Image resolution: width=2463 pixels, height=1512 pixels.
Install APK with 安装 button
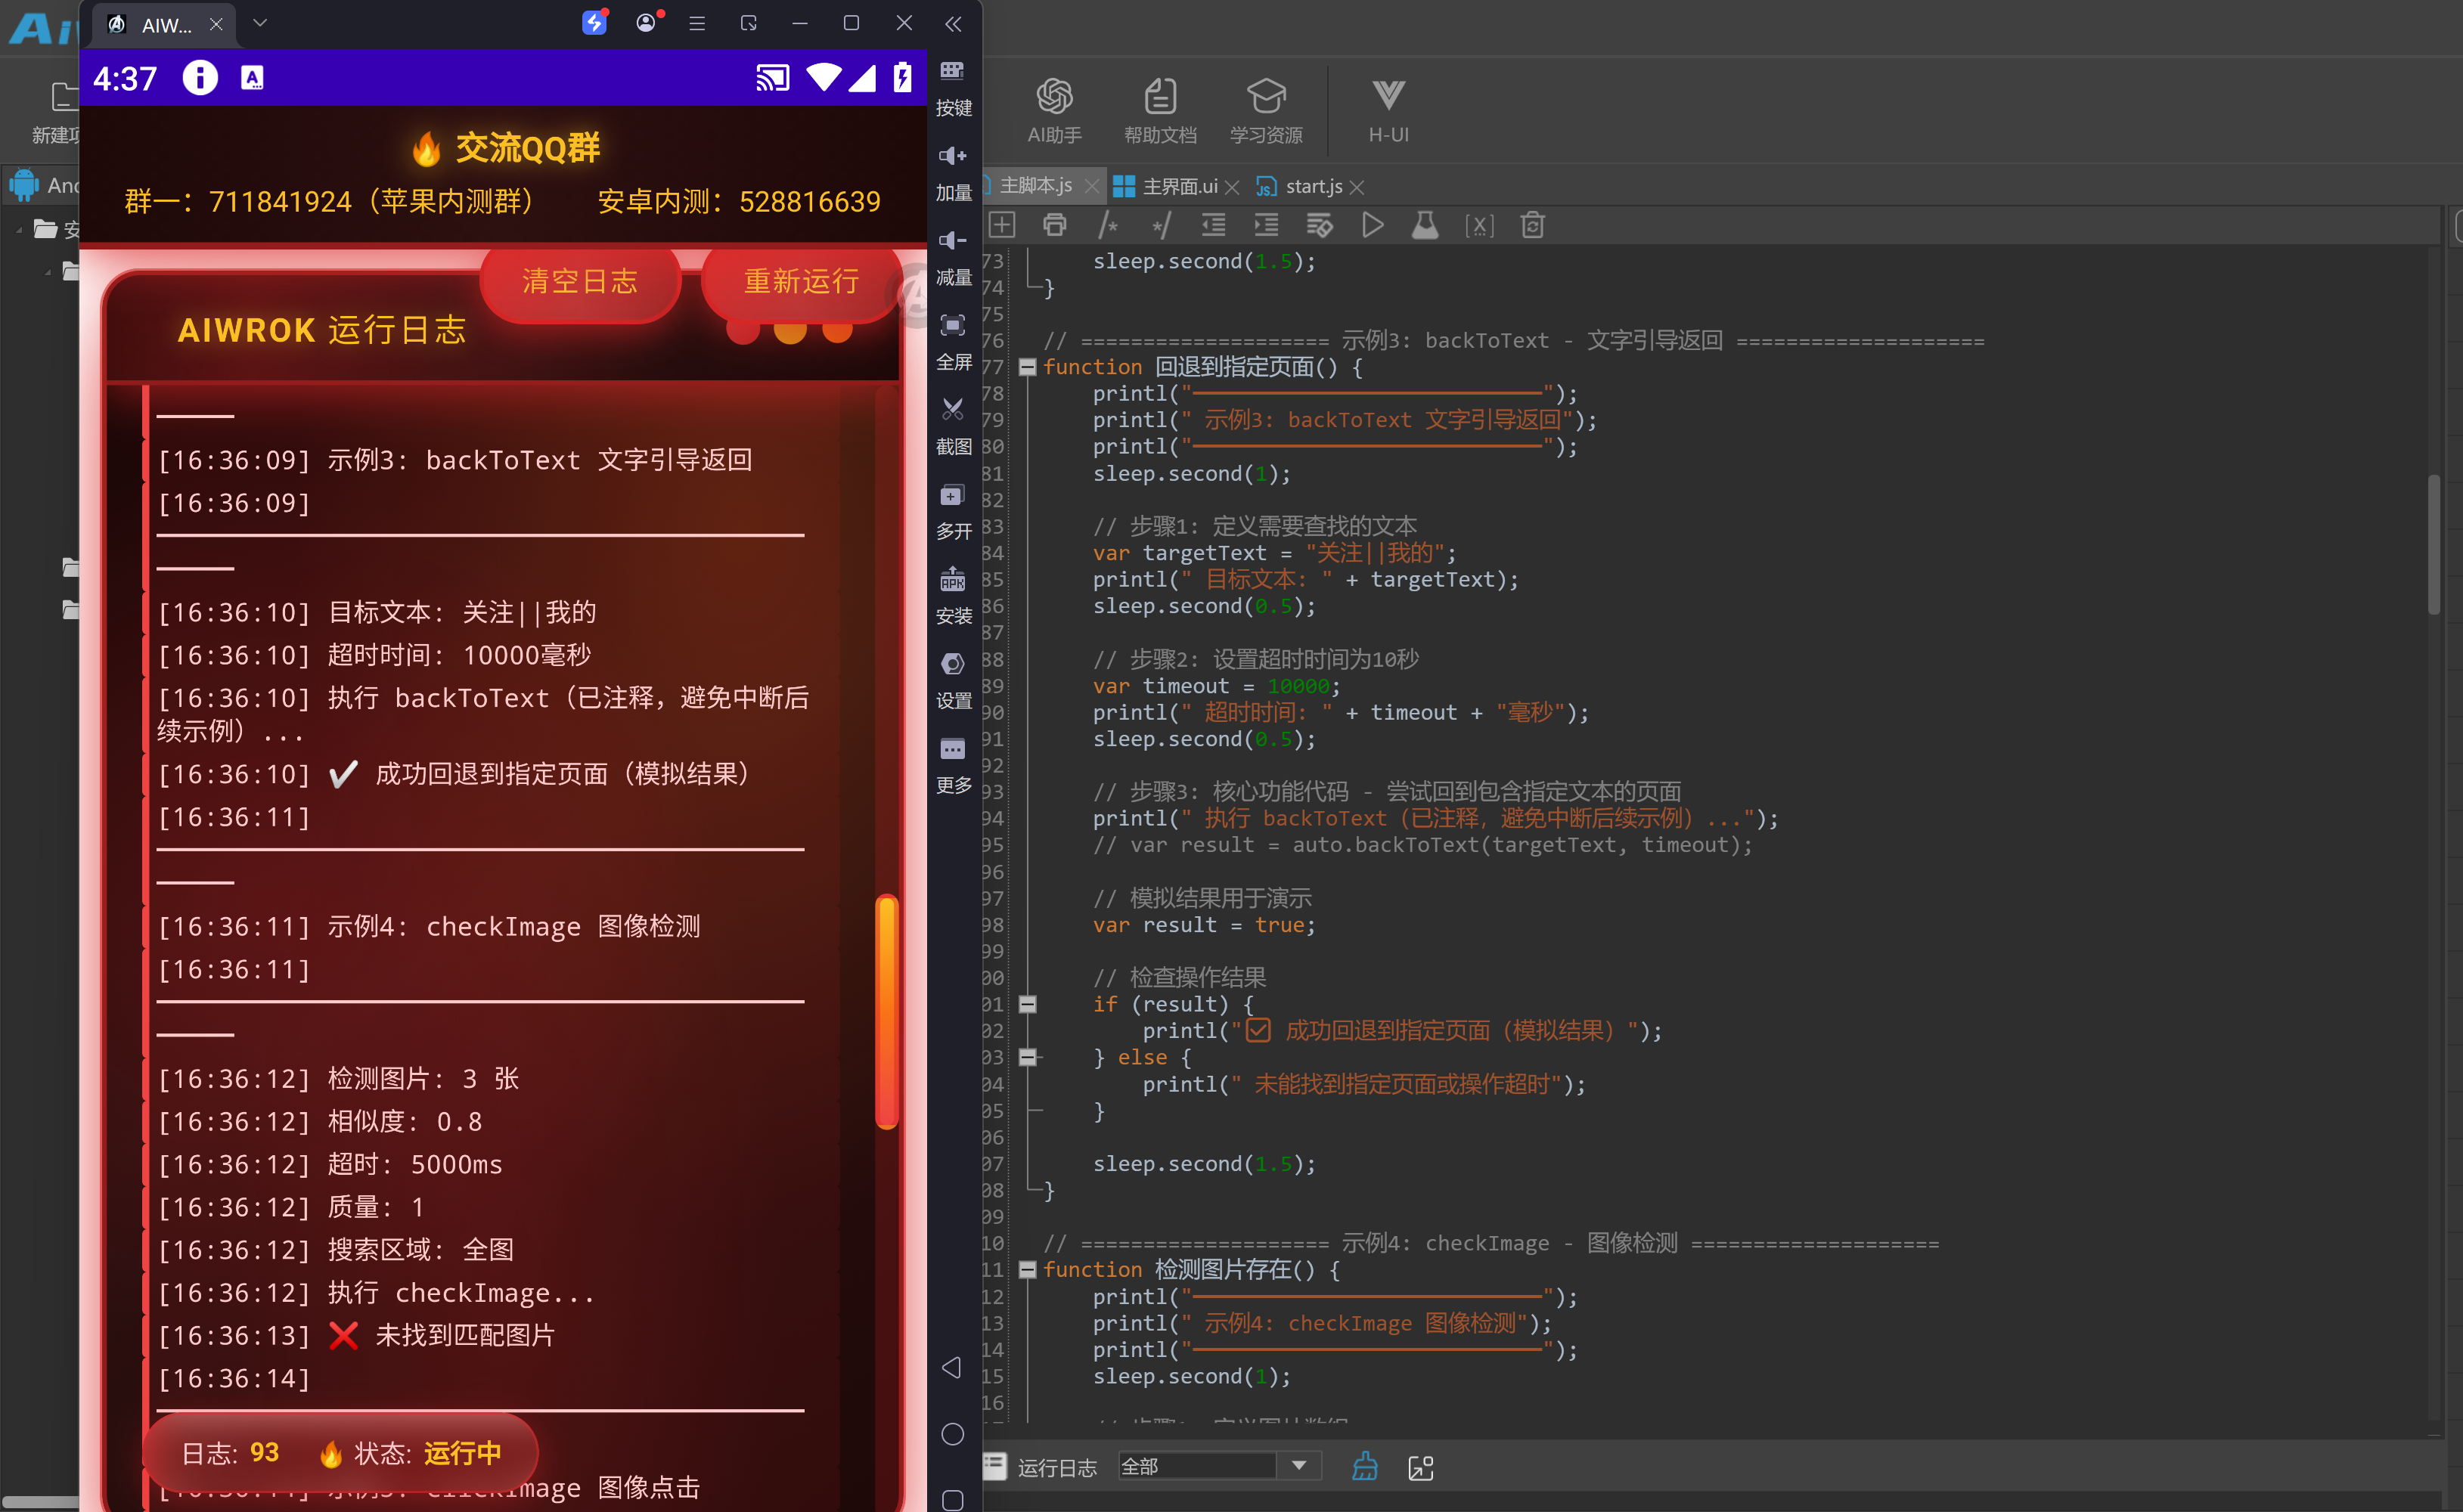953,596
